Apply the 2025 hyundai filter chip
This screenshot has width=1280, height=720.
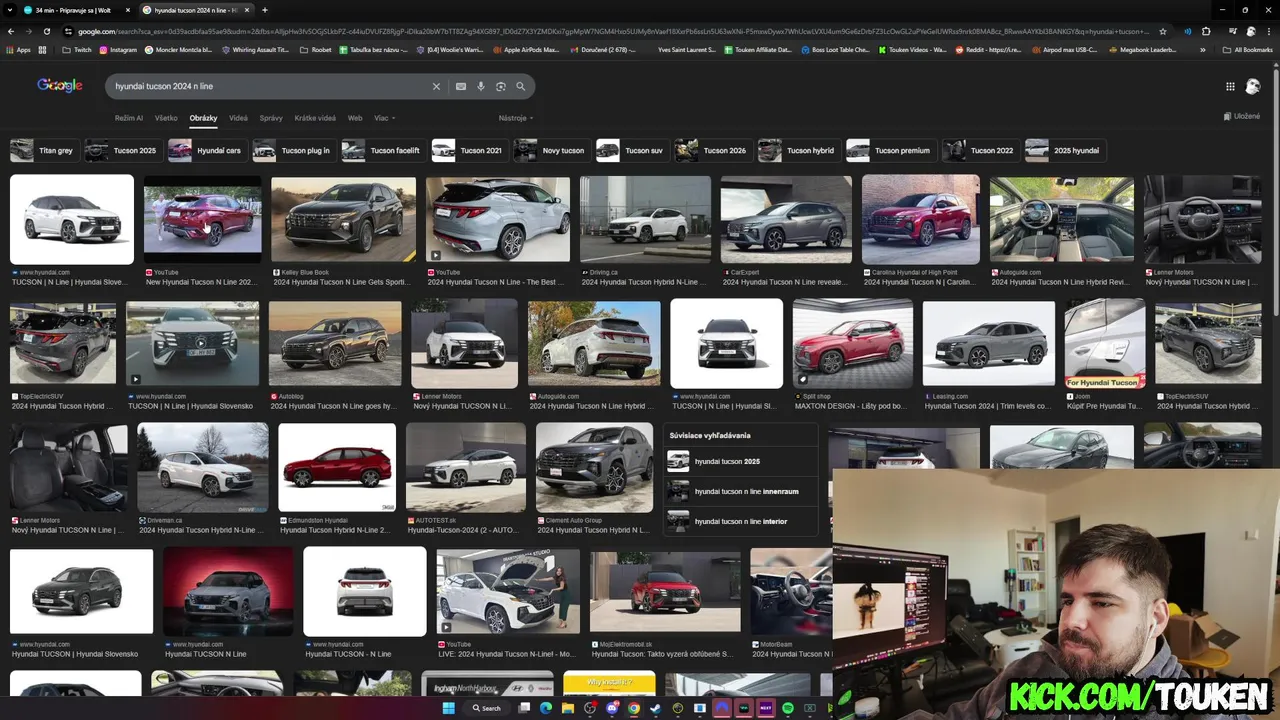[x=1065, y=151]
